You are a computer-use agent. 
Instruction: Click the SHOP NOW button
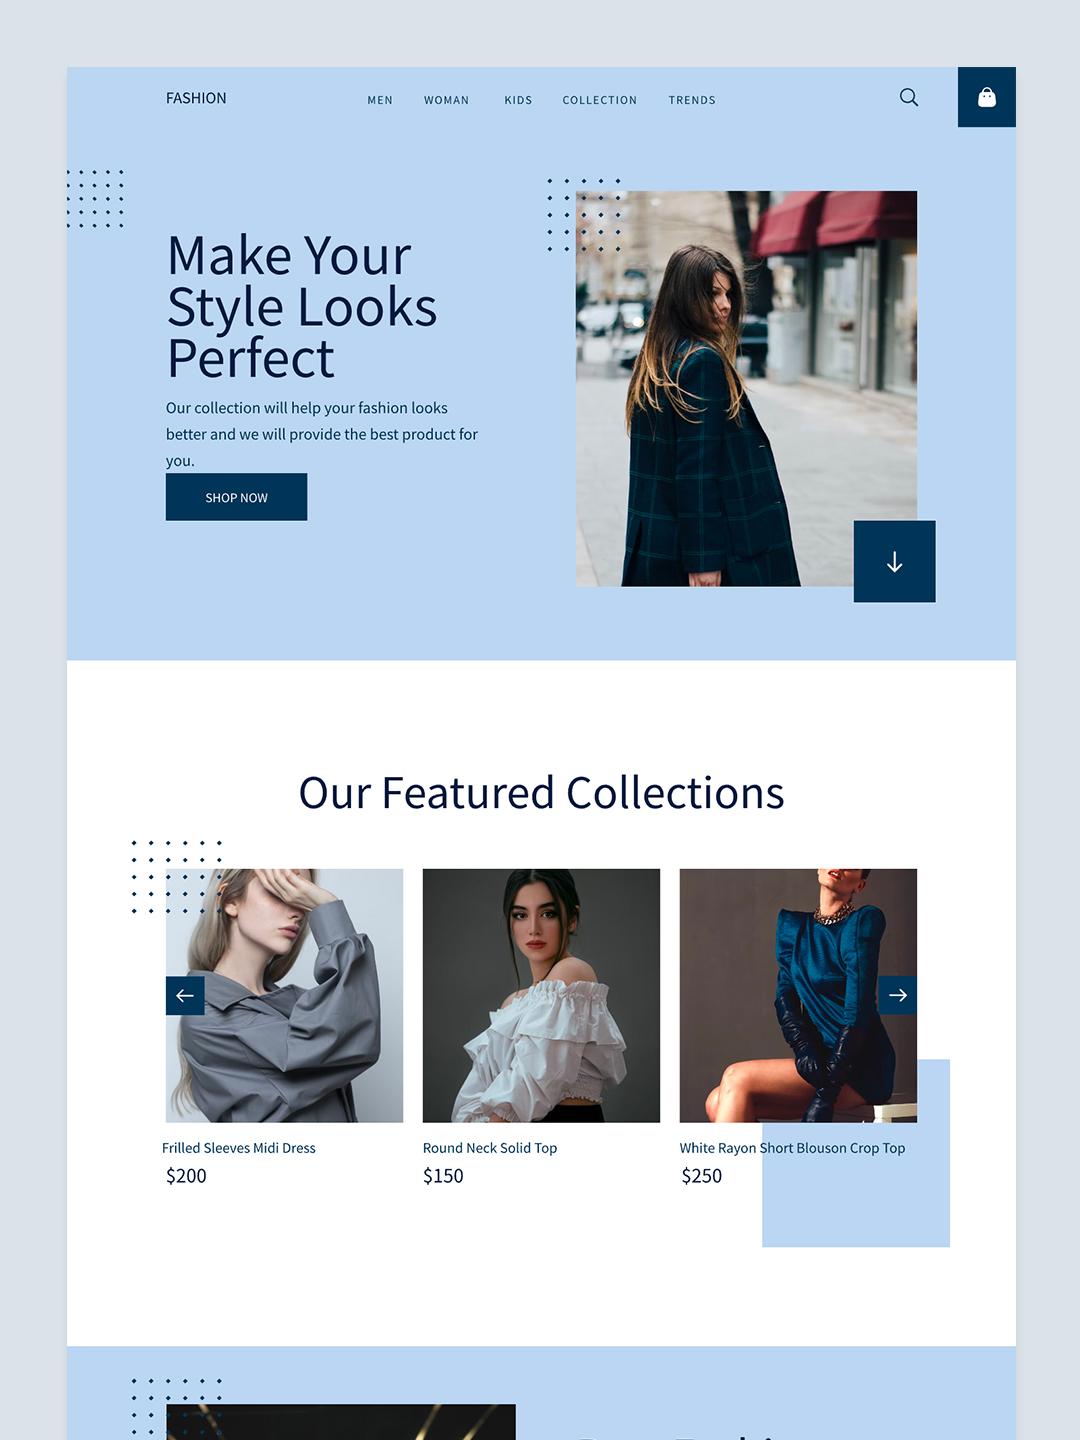(236, 497)
